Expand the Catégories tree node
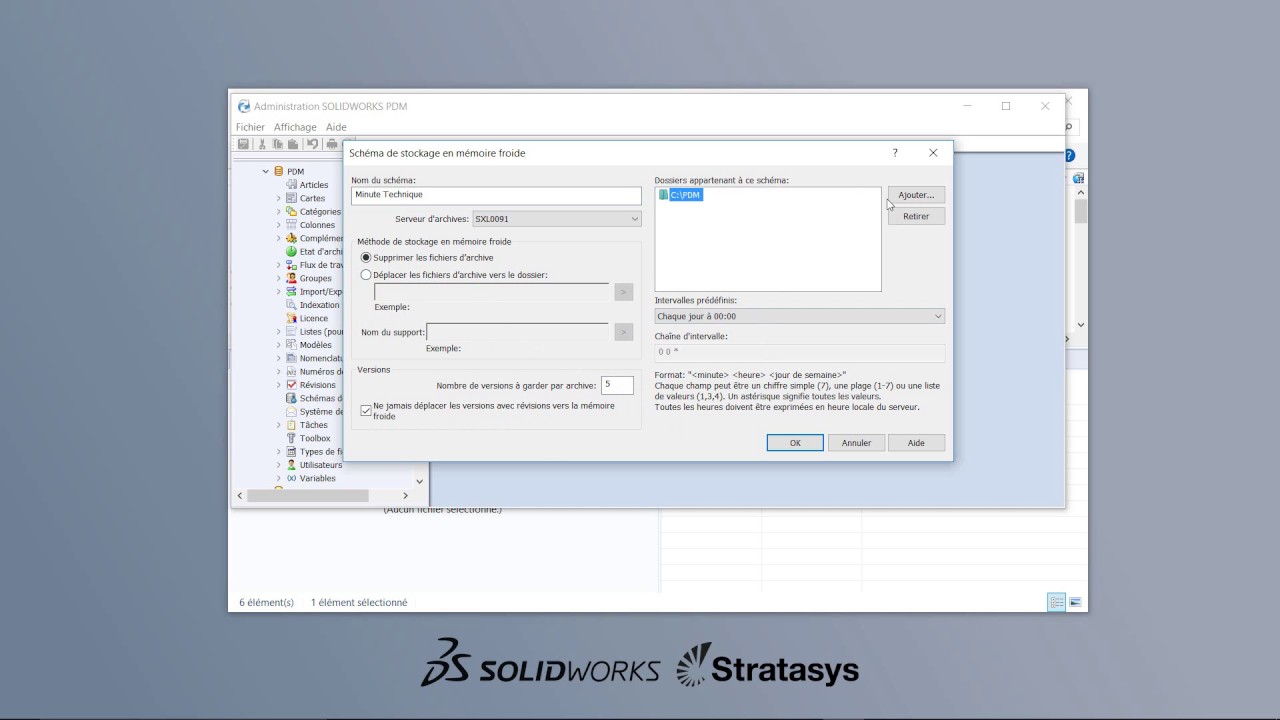 (x=279, y=211)
